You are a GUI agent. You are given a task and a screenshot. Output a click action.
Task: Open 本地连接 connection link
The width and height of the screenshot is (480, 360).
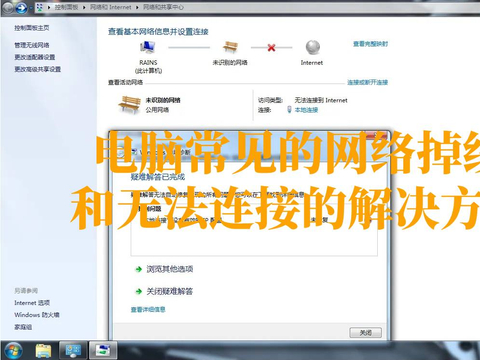click(306, 110)
